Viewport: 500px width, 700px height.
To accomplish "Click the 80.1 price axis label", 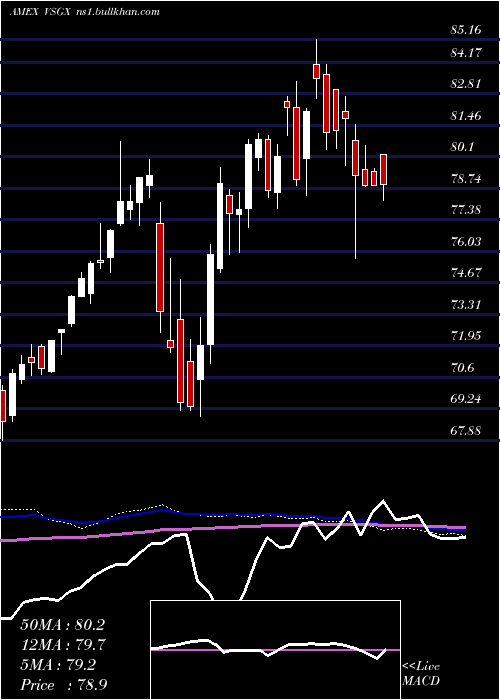I will pyautogui.click(x=463, y=147).
